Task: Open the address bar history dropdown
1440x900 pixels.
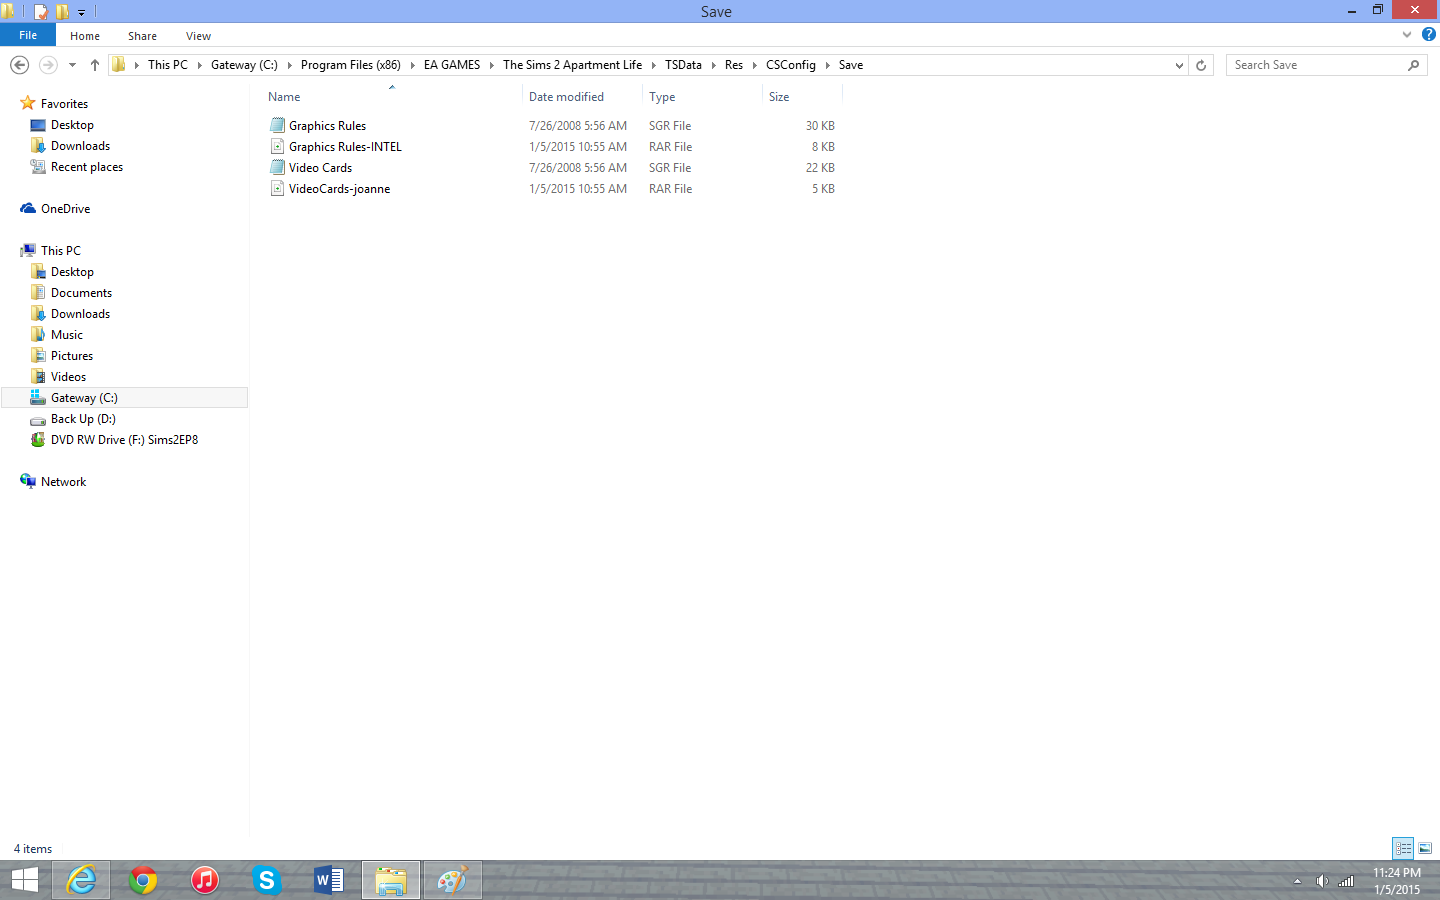Action: pyautogui.click(x=1179, y=65)
